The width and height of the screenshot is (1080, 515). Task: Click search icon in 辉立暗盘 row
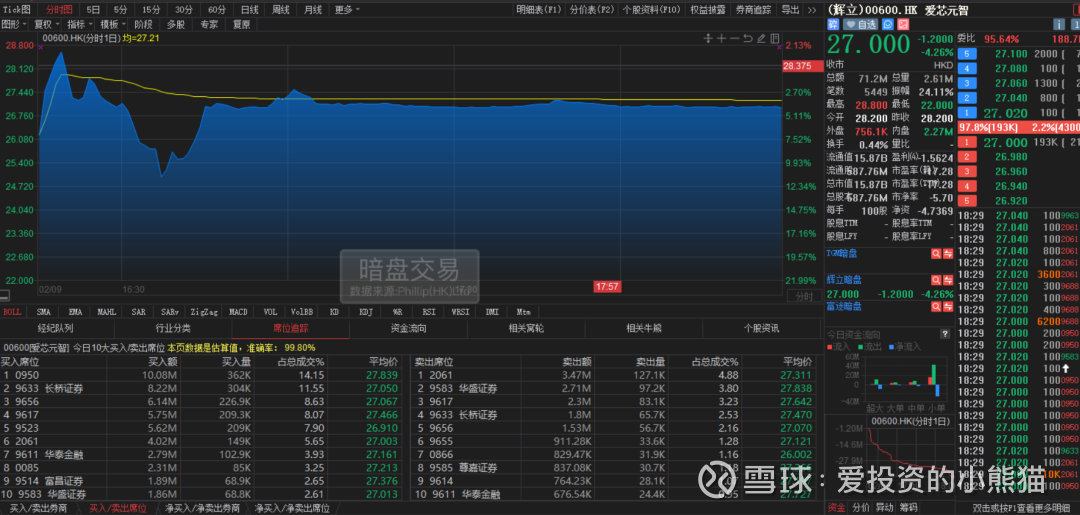[x=936, y=280]
